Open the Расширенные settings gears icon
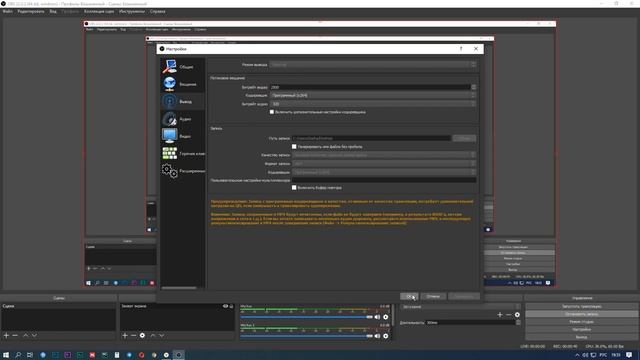 169,171
